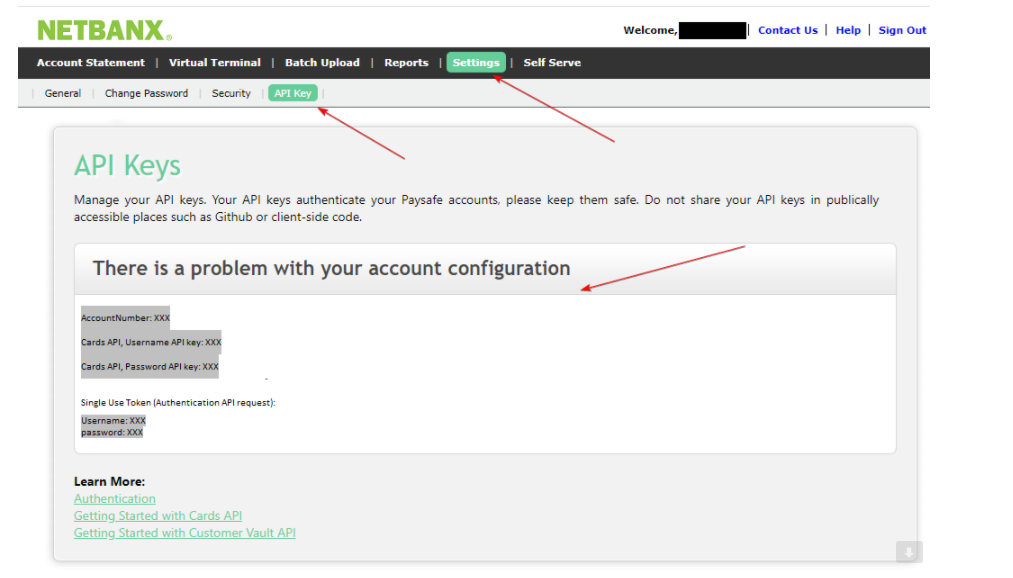The image size is (1013, 578).
Task: Open the Virtual Terminal menu
Action: 214,63
